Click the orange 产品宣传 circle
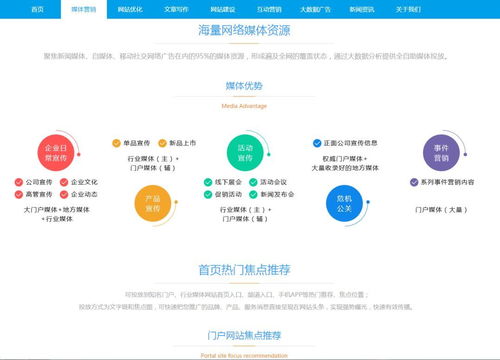500x360 pixels. (153, 203)
